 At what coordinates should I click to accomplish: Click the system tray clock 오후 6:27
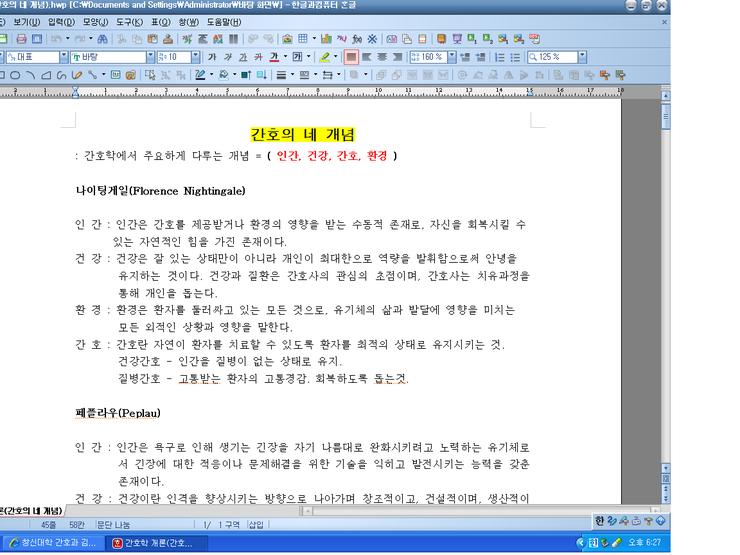coord(644,543)
